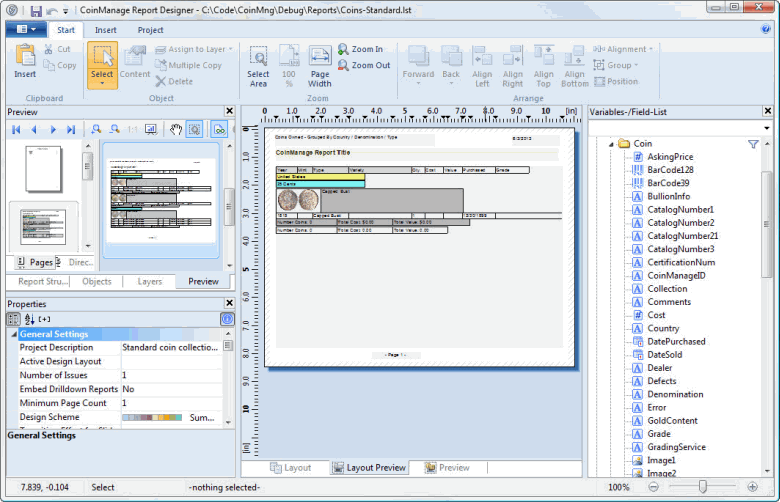Click the zoom slider handle in status bar

point(702,487)
